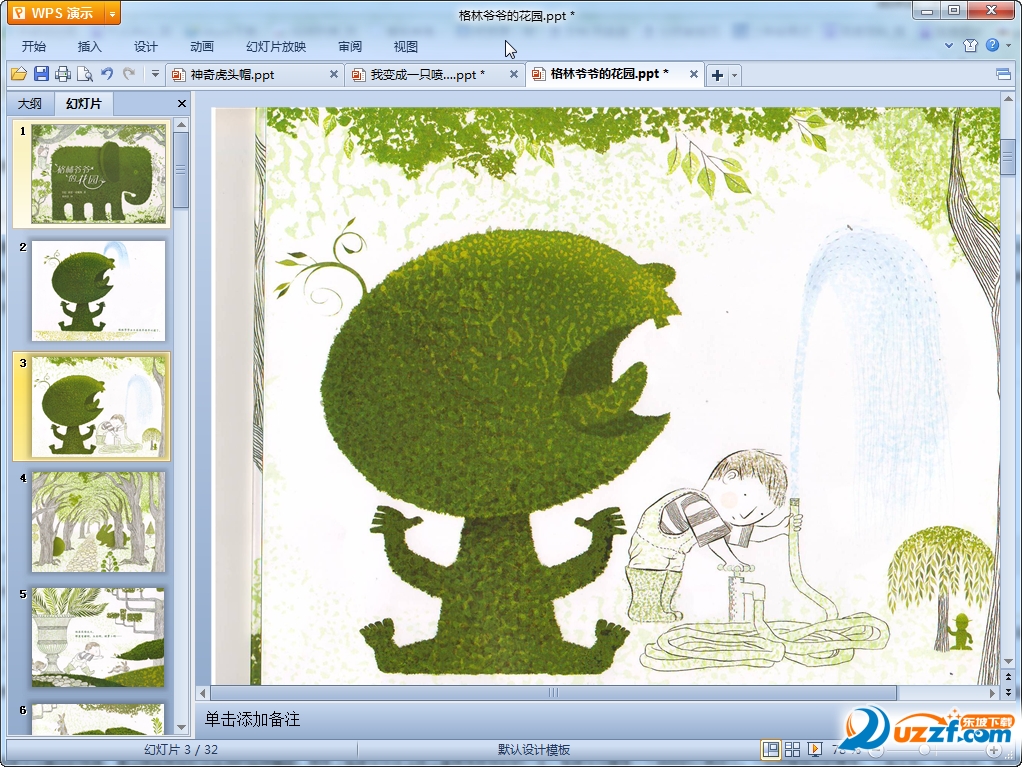Image resolution: width=1022 pixels, height=767 pixels.
Task: Open the 设计 ribbon tab
Action: (145, 46)
